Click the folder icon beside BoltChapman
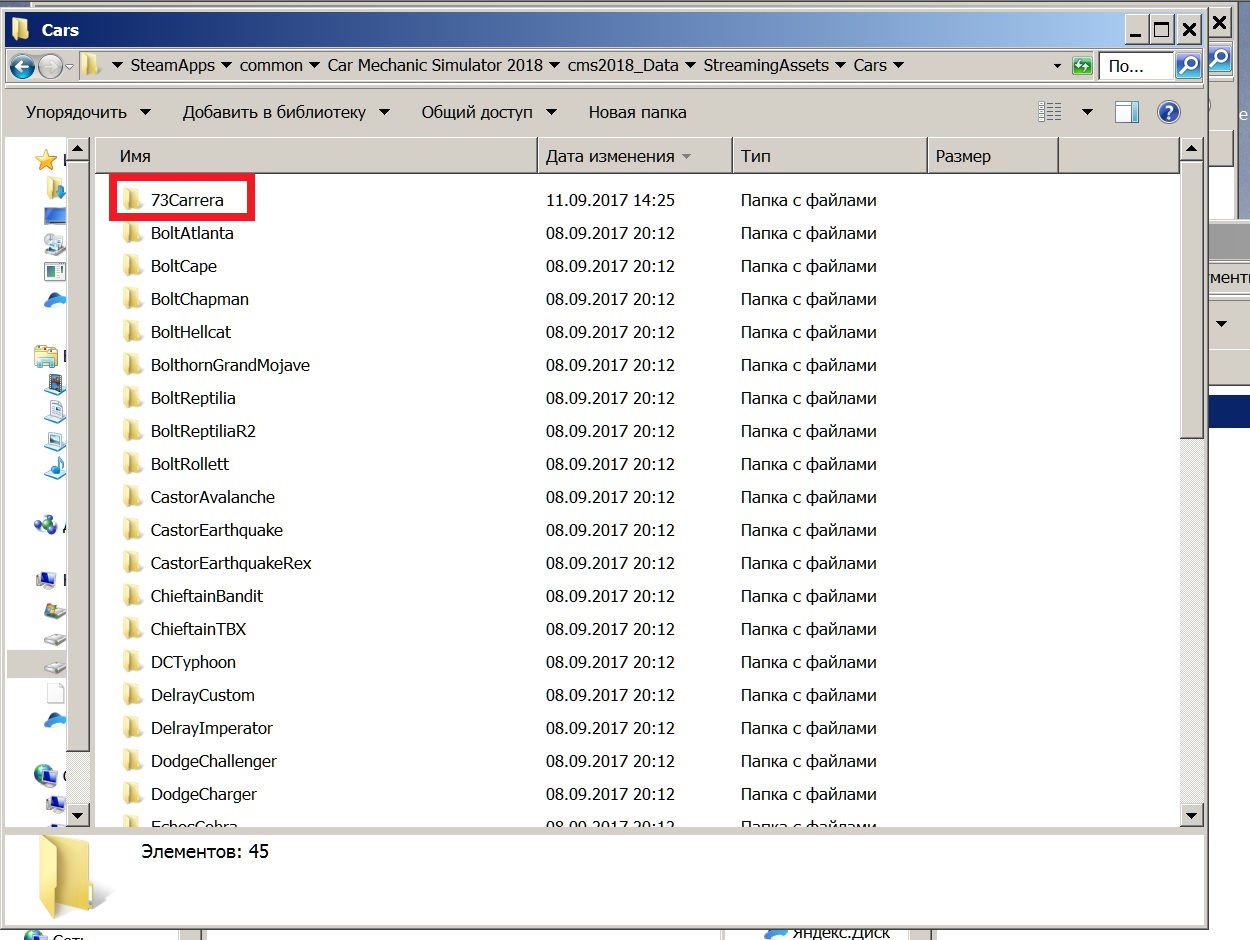Viewport: 1250px width, 940px height. pos(132,299)
